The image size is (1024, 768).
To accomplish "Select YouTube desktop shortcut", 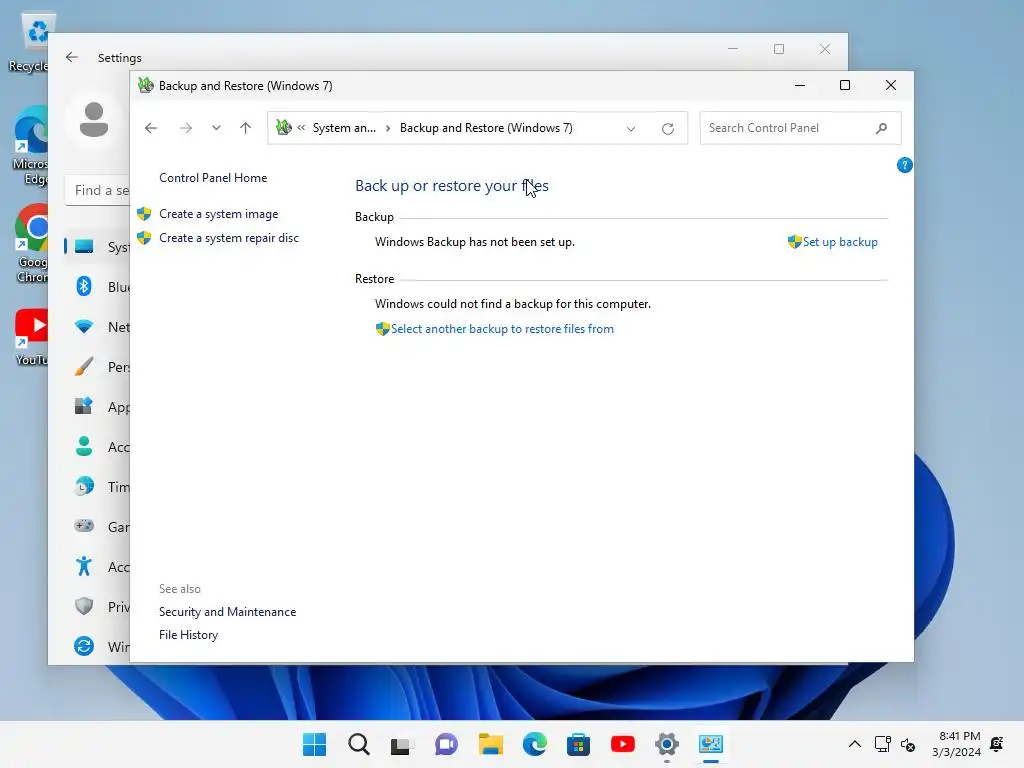I will tap(31, 338).
